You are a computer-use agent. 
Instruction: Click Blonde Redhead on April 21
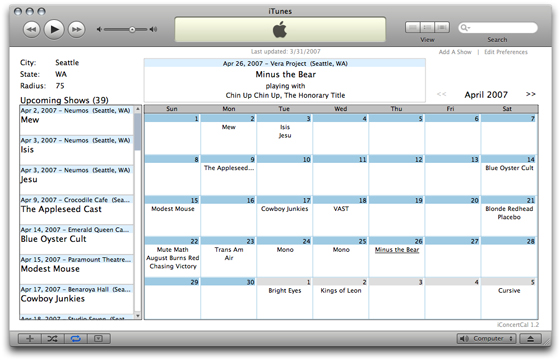[509, 209]
